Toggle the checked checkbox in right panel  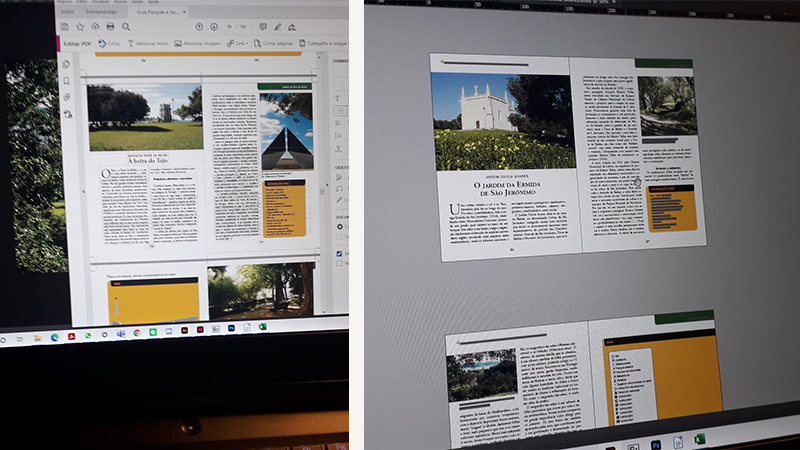point(337,254)
